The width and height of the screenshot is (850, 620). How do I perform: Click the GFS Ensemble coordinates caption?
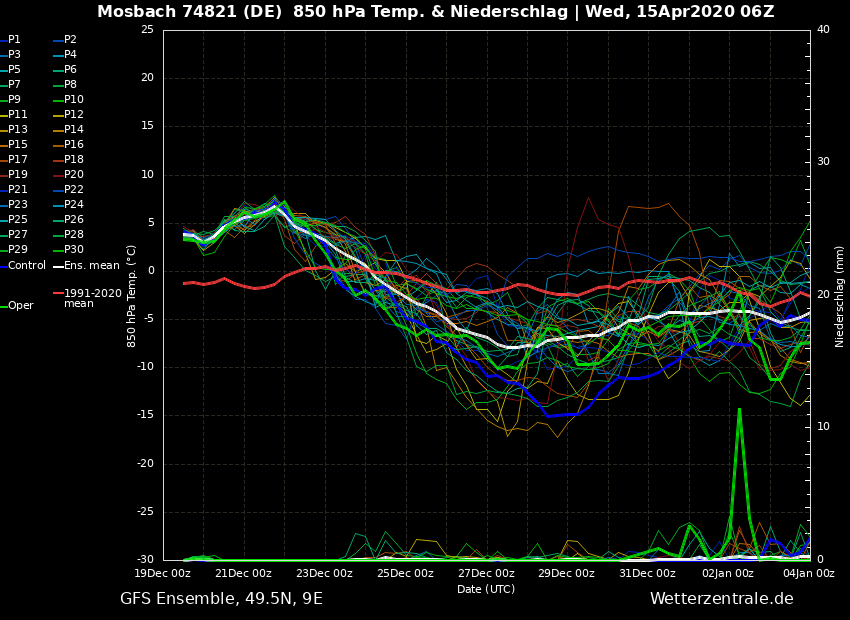(221, 599)
